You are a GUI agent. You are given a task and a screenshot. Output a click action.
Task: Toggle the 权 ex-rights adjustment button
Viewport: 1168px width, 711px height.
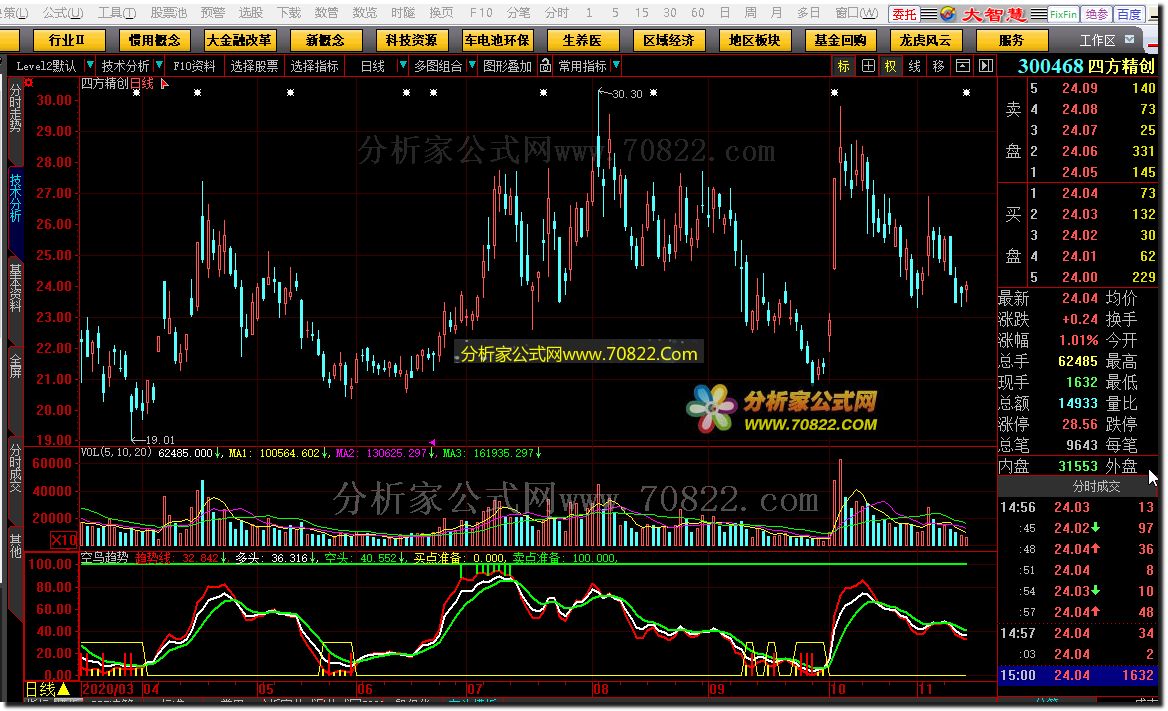(891, 66)
